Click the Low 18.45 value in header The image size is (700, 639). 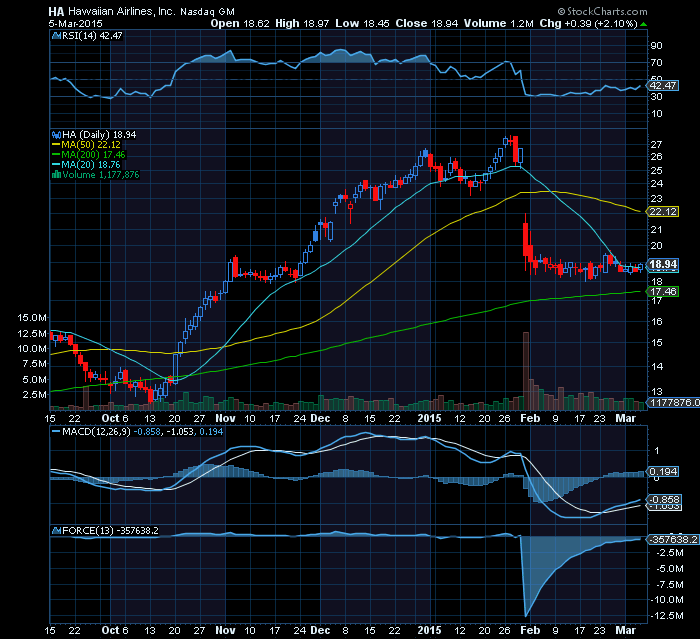(362, 23)
